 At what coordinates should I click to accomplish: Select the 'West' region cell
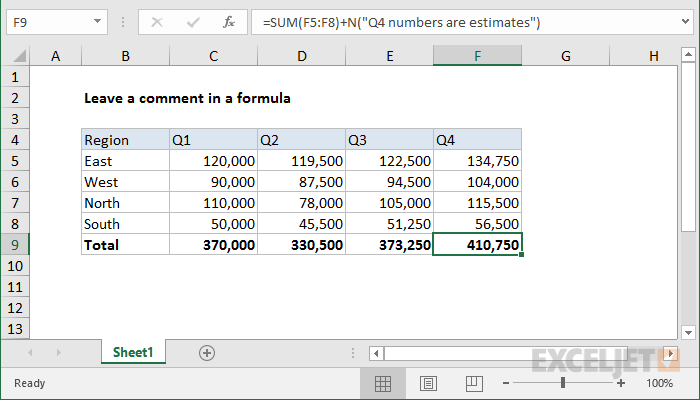tap(125, 182)
